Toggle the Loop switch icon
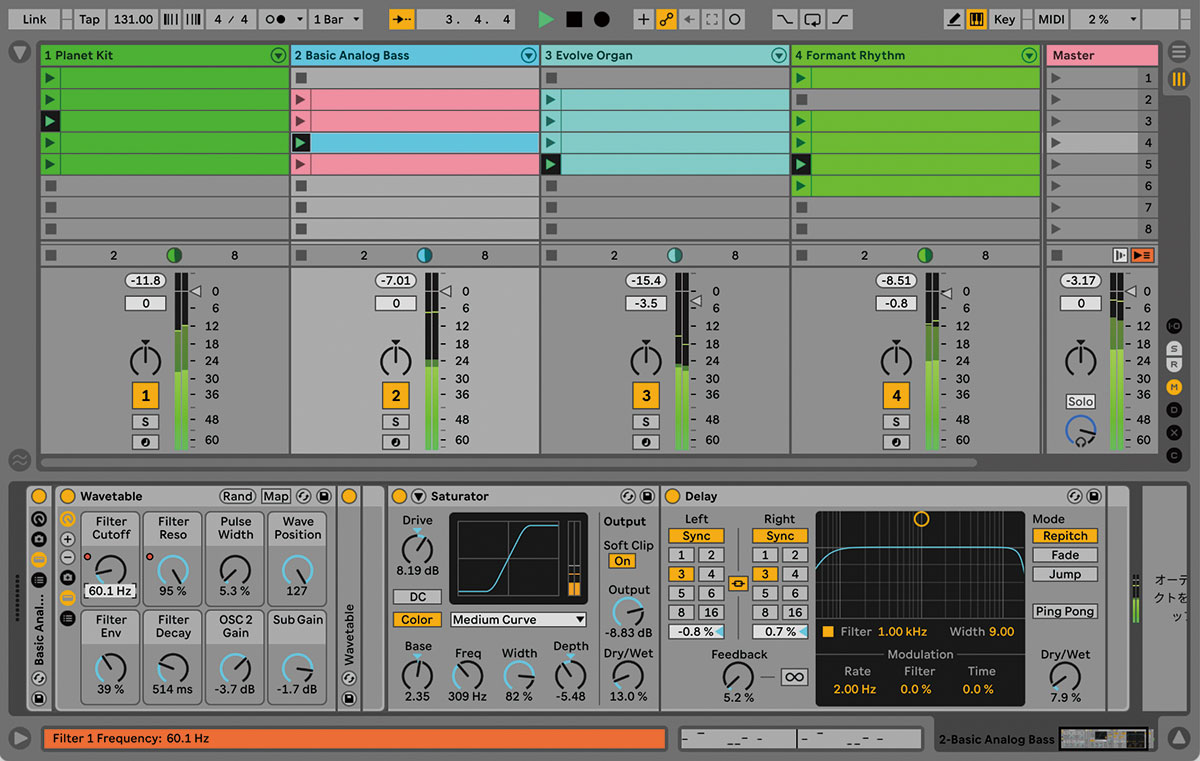The image size is (1200, 761). tap(812, 19)
